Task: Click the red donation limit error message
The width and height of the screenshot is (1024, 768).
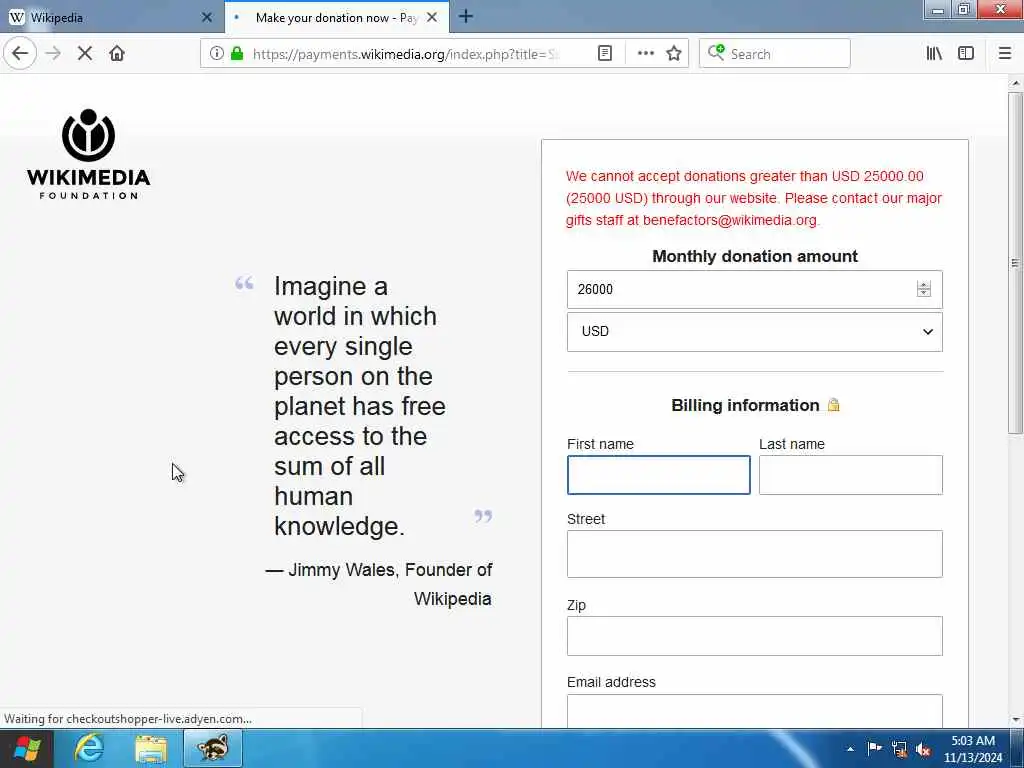Action: (x=754, y=198)
